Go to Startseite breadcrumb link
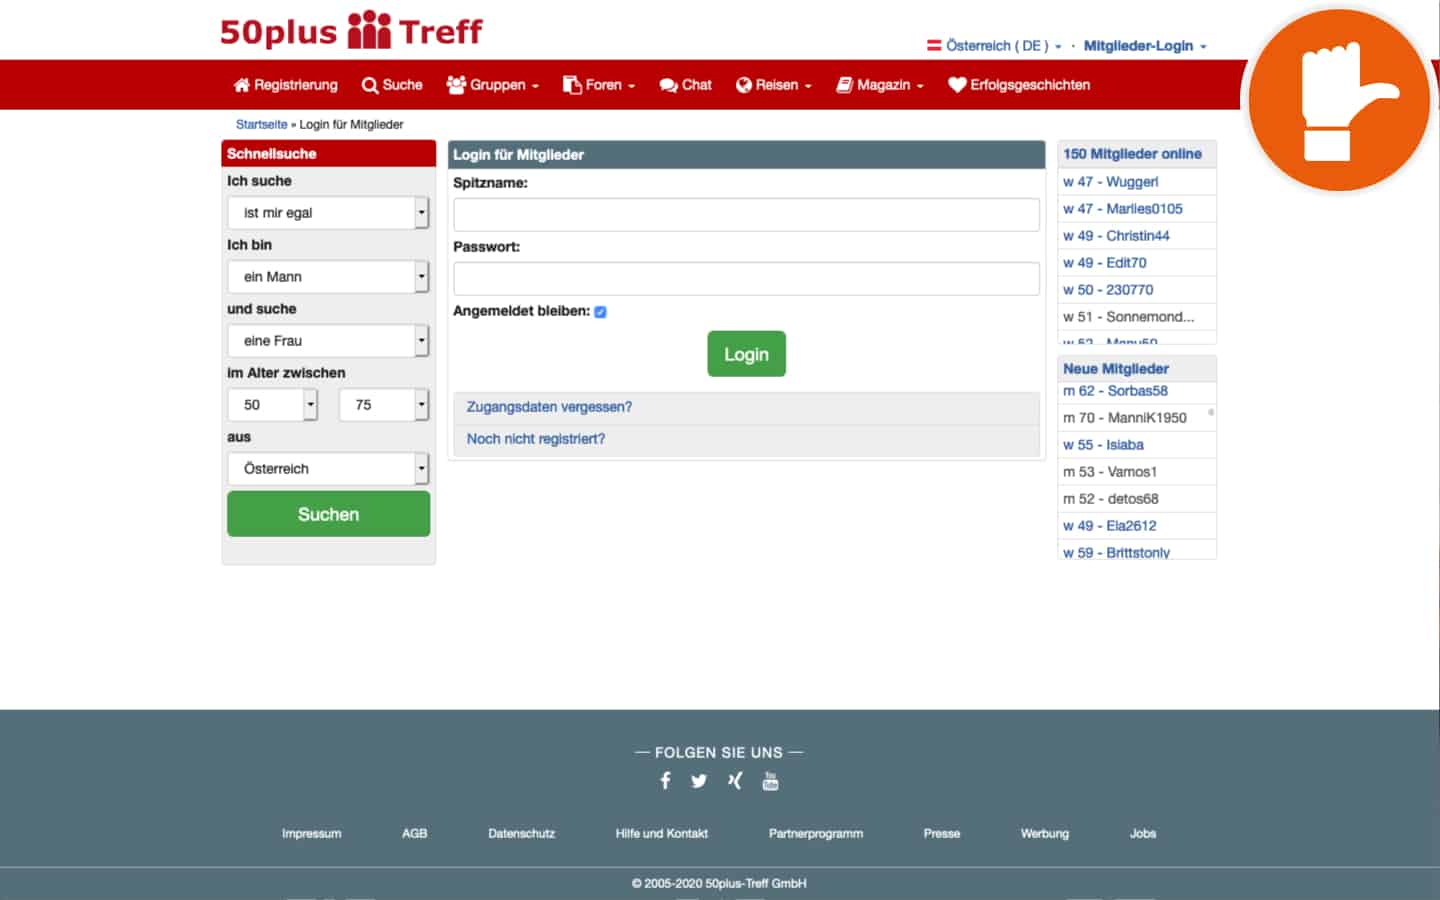This screenshot has height=900, width=1440. [x=261, y=125]
